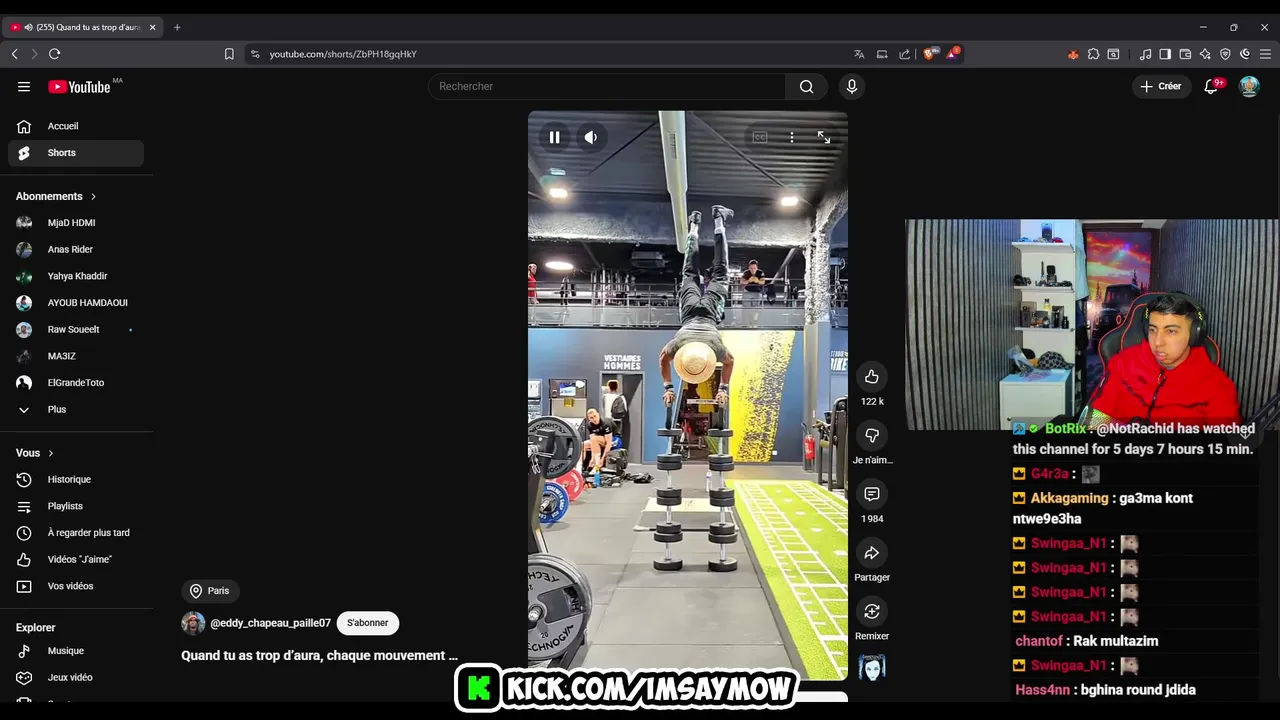Click the browser share icon
This screenshot has height=720, width=1280.
905,54
